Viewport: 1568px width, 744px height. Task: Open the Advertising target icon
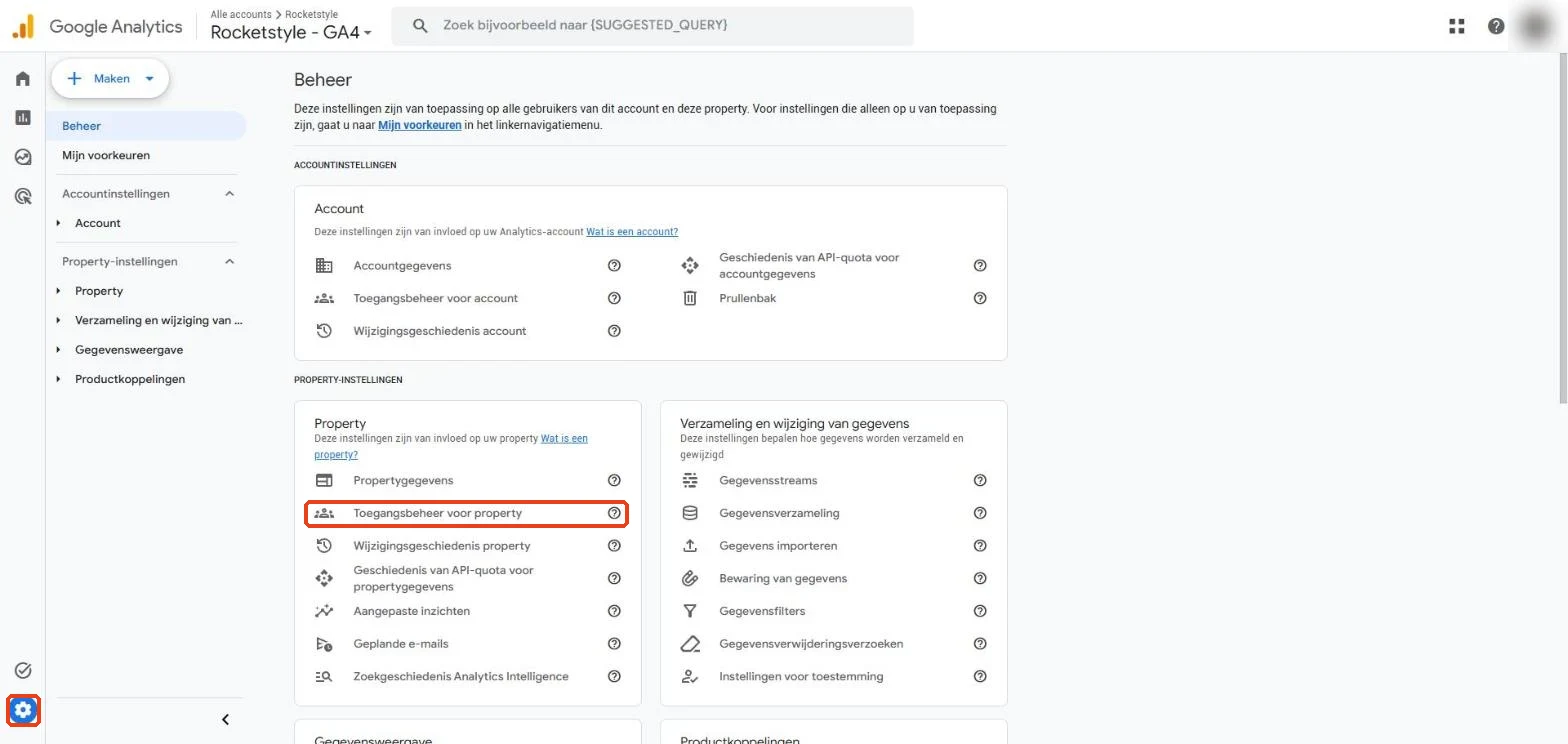(23, 196)
